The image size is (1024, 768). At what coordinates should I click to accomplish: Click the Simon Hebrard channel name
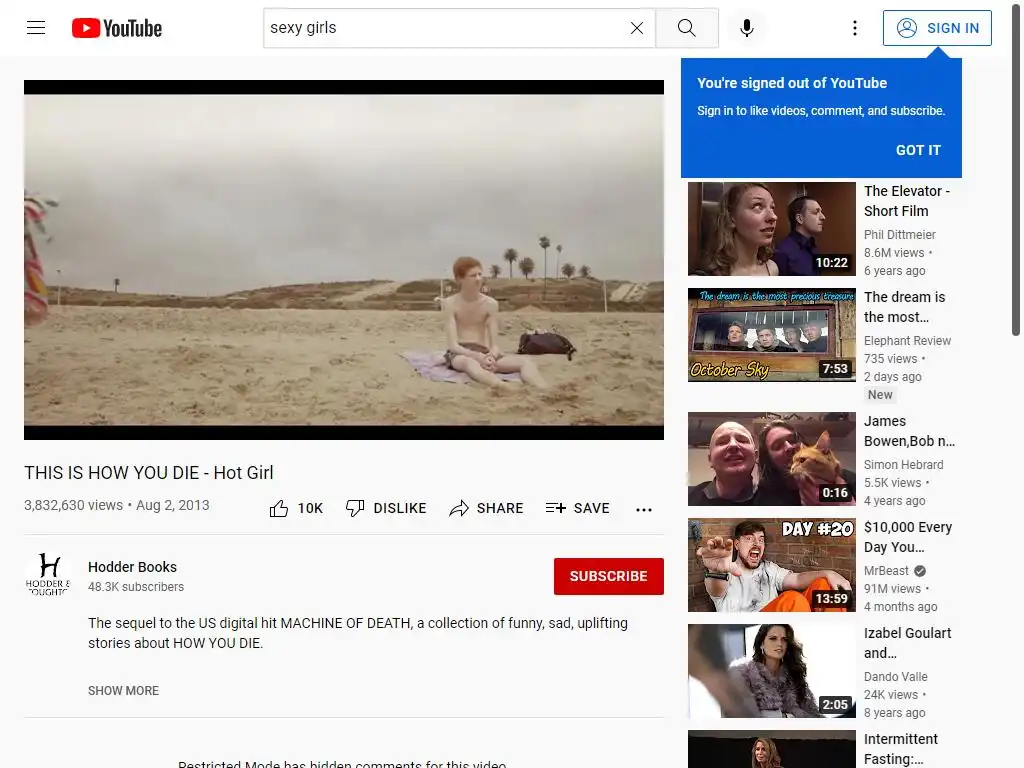pyautogui.click(x=903, y=465)
